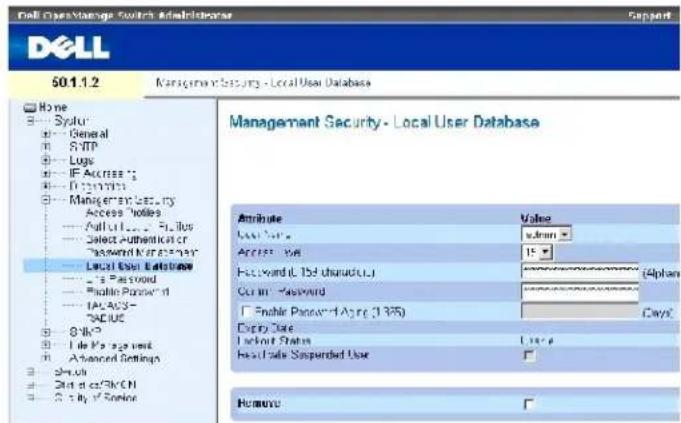Check Reactivate Suspended User checkbox
The image size is (681, 423).
coord(529,356)
